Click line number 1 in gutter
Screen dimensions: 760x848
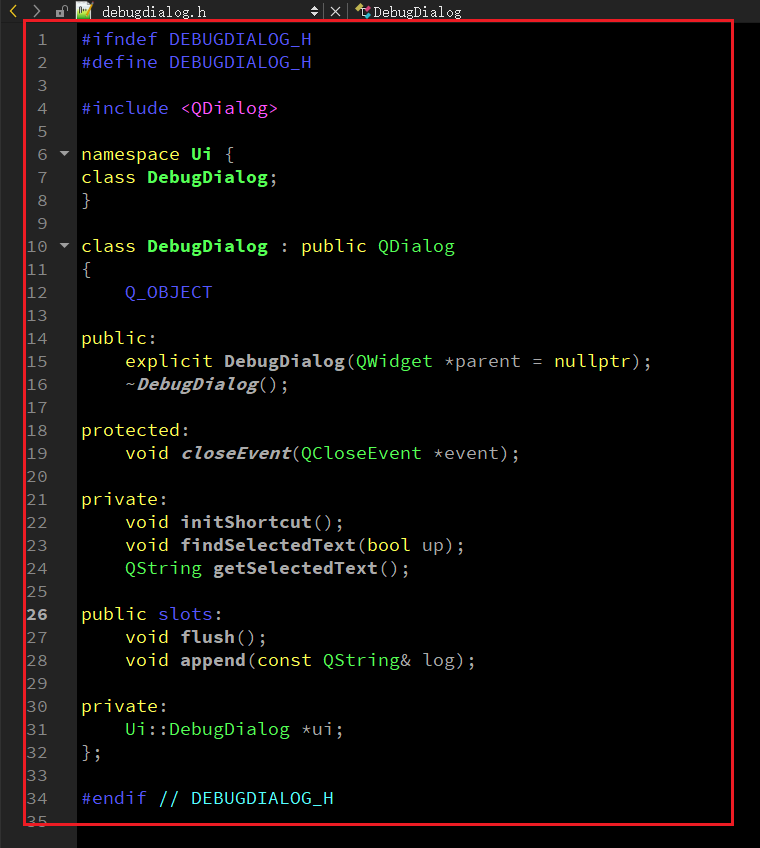tap(42, 39)
